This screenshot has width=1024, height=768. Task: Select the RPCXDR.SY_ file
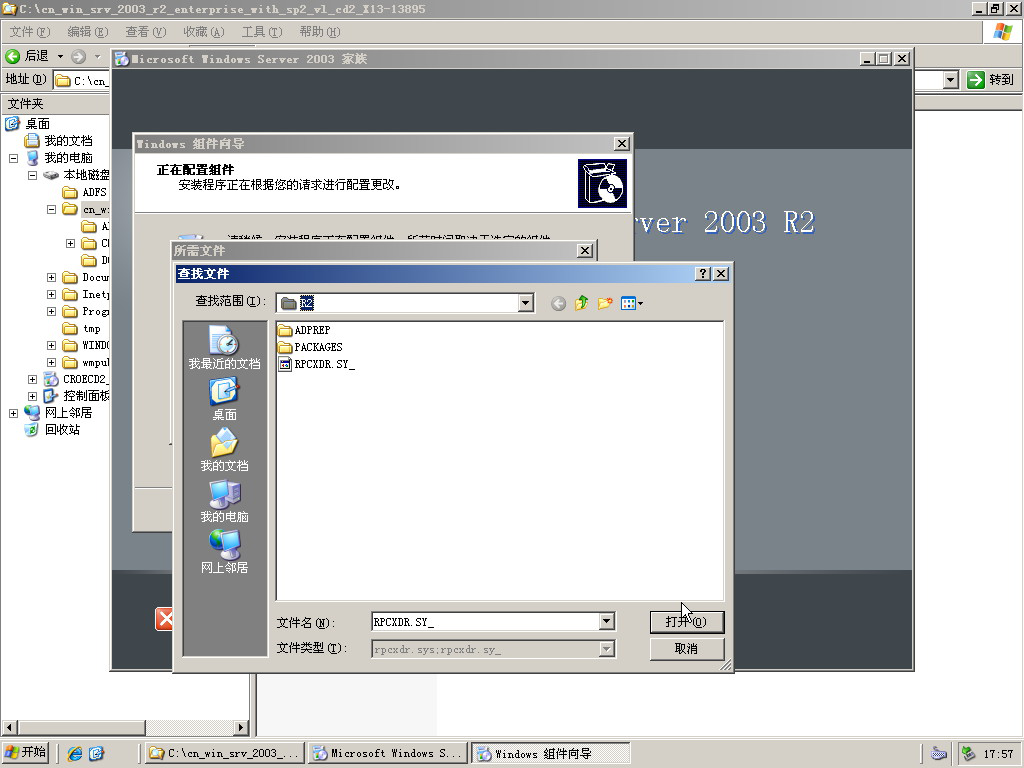pos(324,364)
